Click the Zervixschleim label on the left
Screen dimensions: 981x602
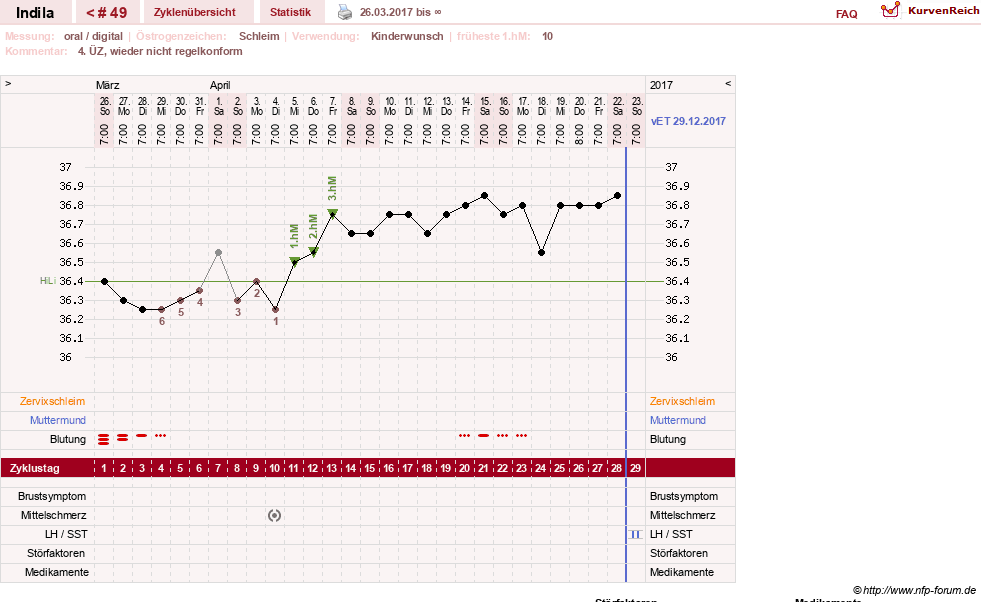pos(53,402)
